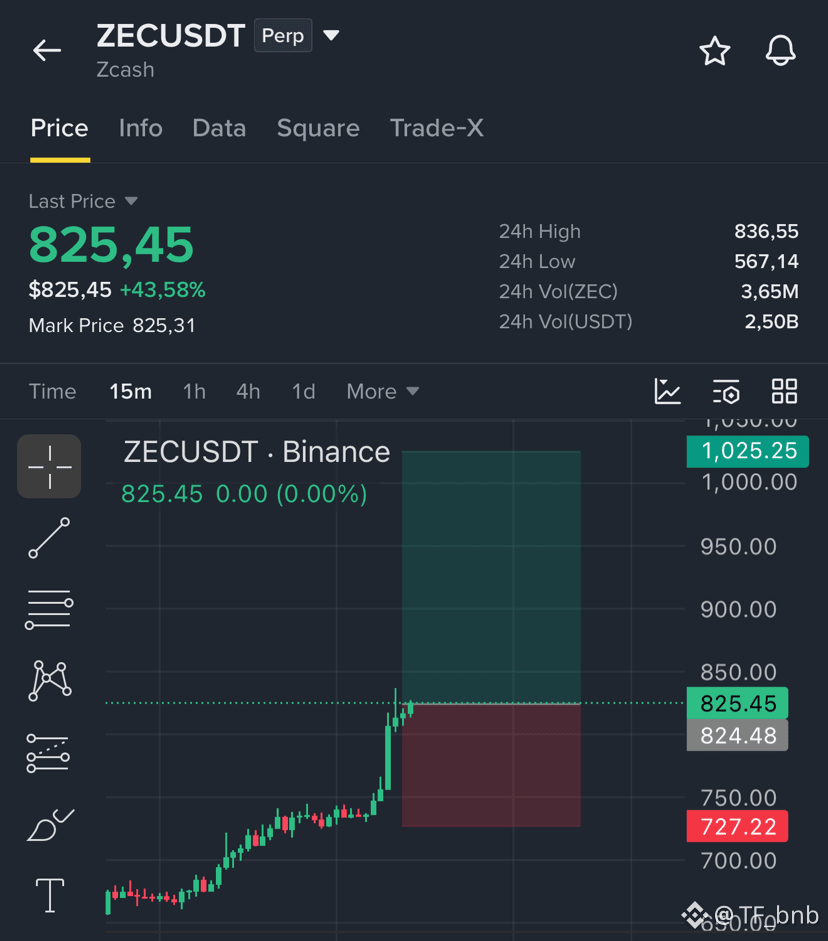Screen dimensions: 828x941
Task: Select the 1h timeframe
Action: click(194, 391)
